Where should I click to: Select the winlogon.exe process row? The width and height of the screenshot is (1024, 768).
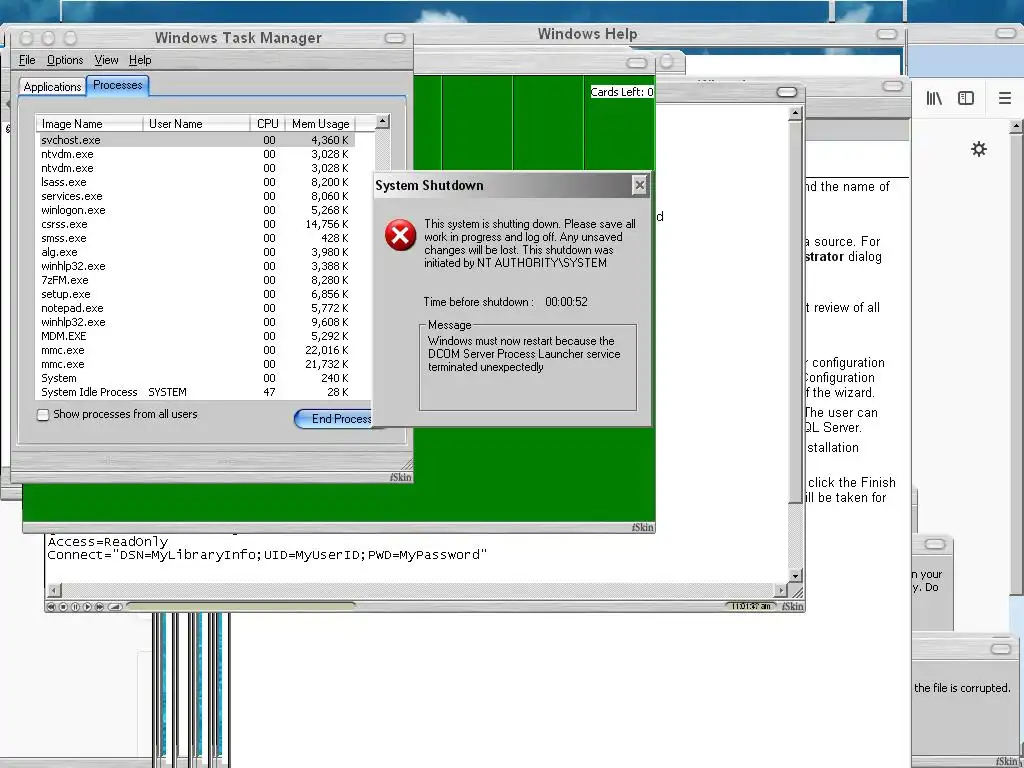coord(196,210)
